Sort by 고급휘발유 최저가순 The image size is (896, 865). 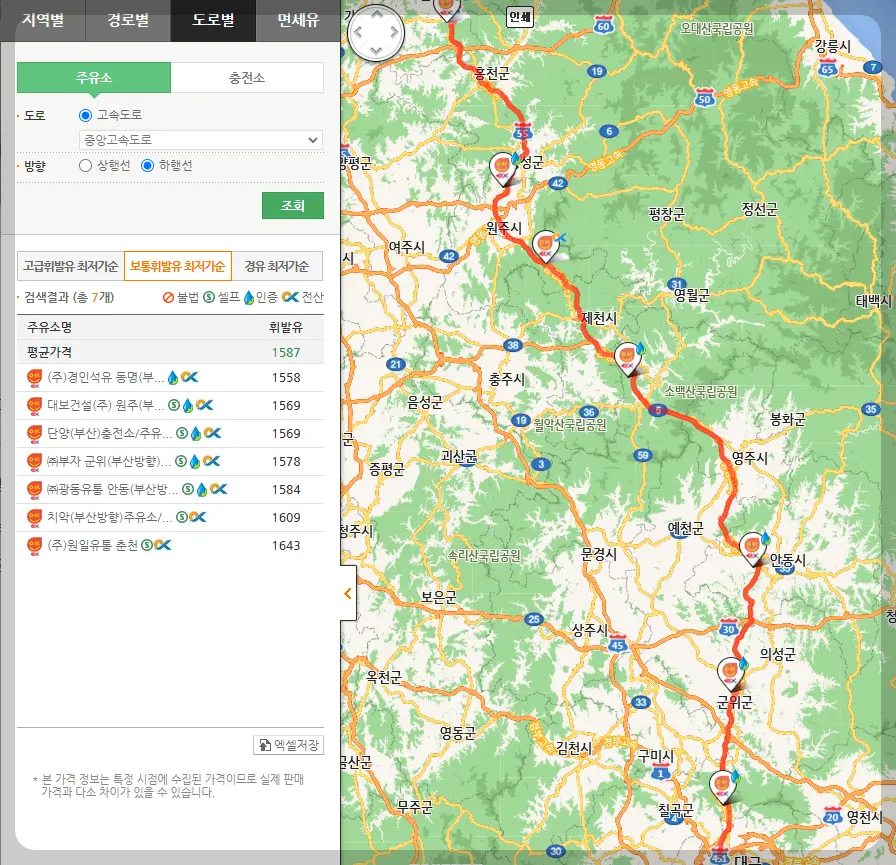(71, 266)
